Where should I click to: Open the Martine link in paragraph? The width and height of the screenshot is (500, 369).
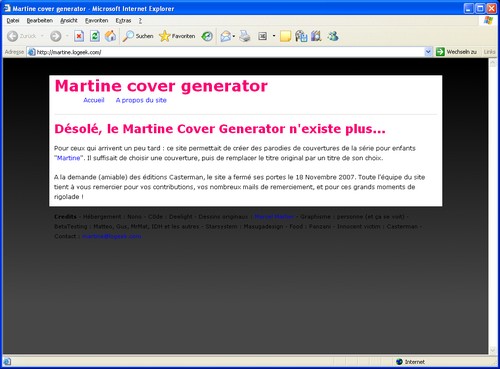click(68, 158)
